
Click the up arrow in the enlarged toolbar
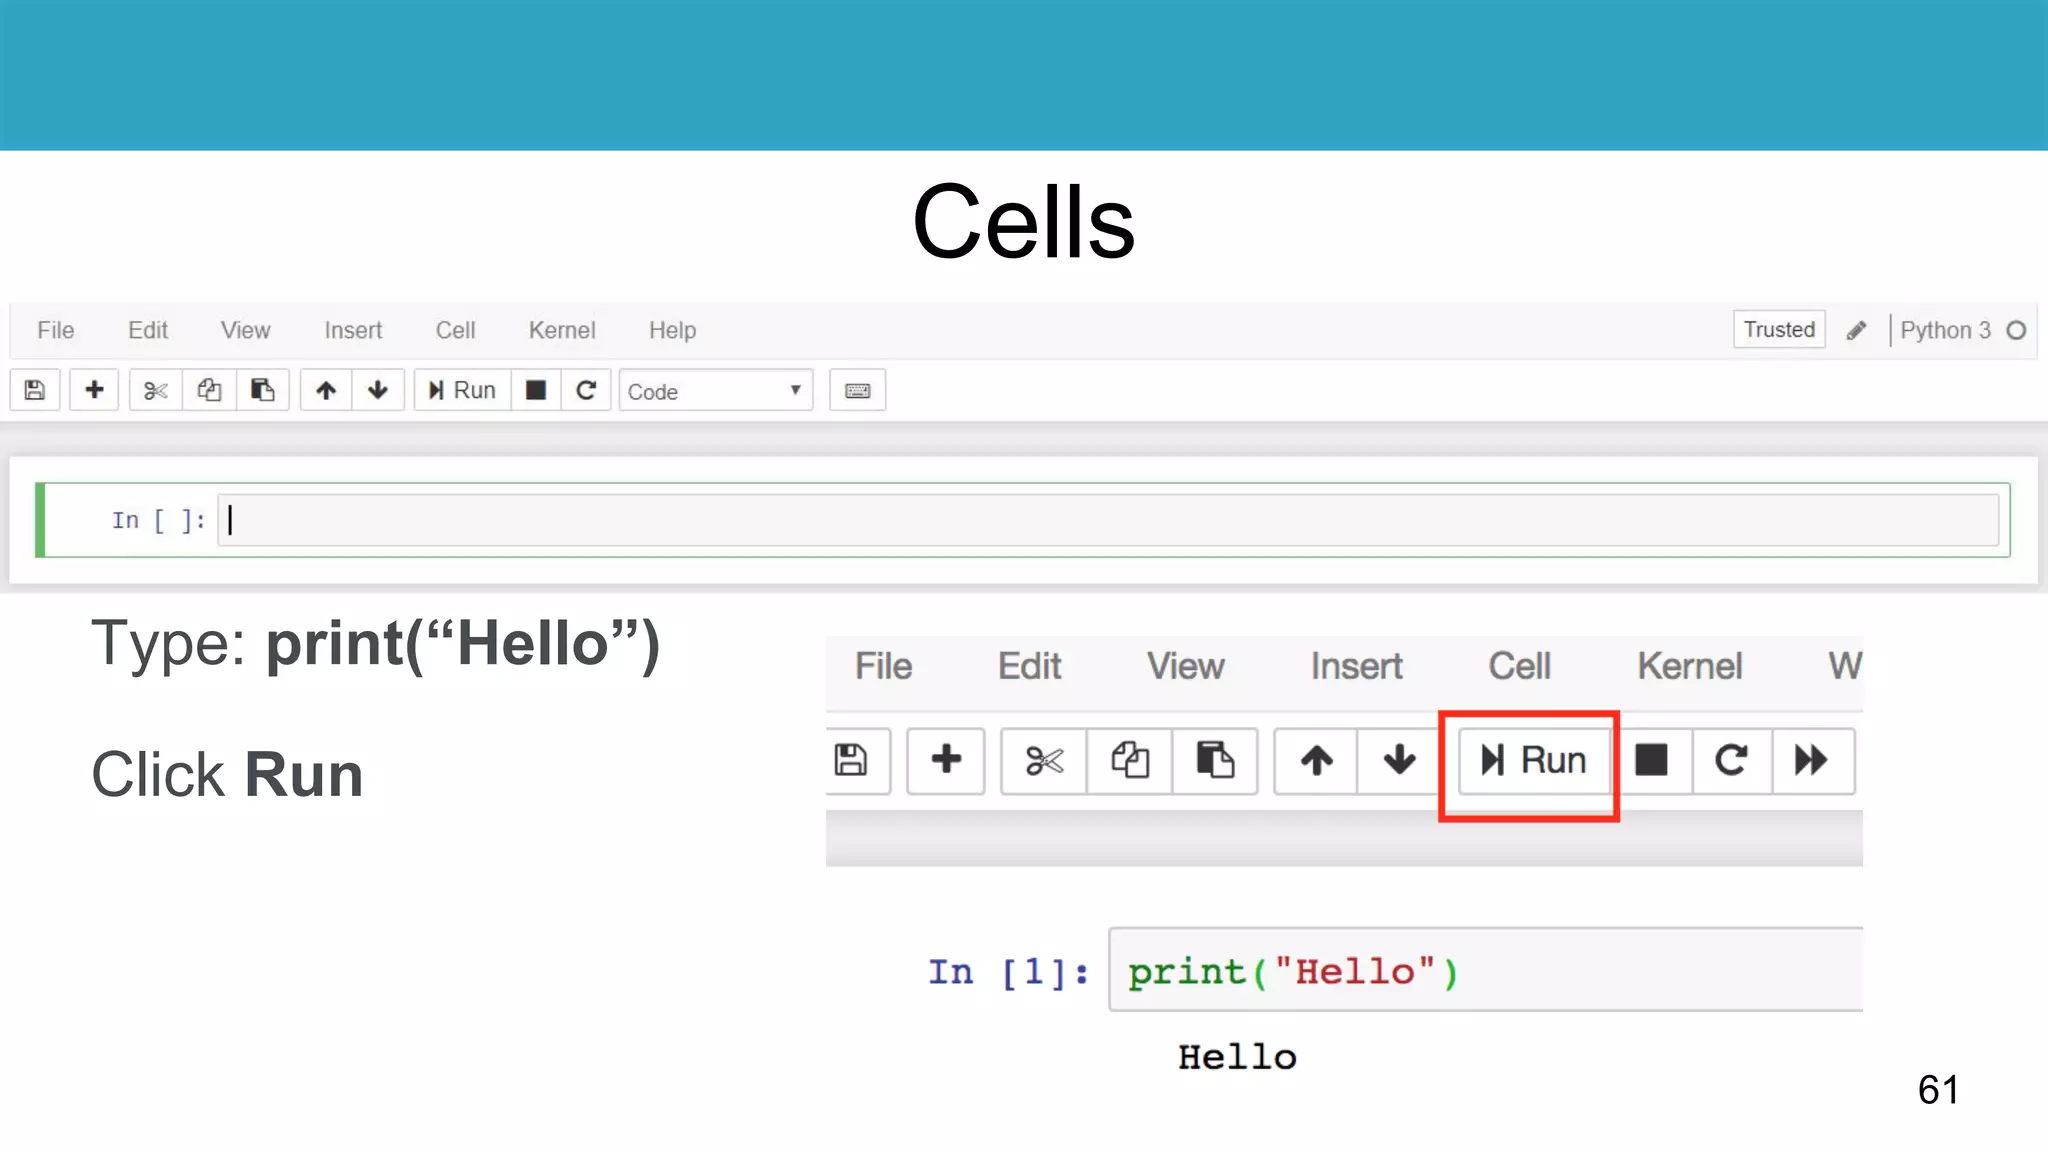click(1317, 760)
